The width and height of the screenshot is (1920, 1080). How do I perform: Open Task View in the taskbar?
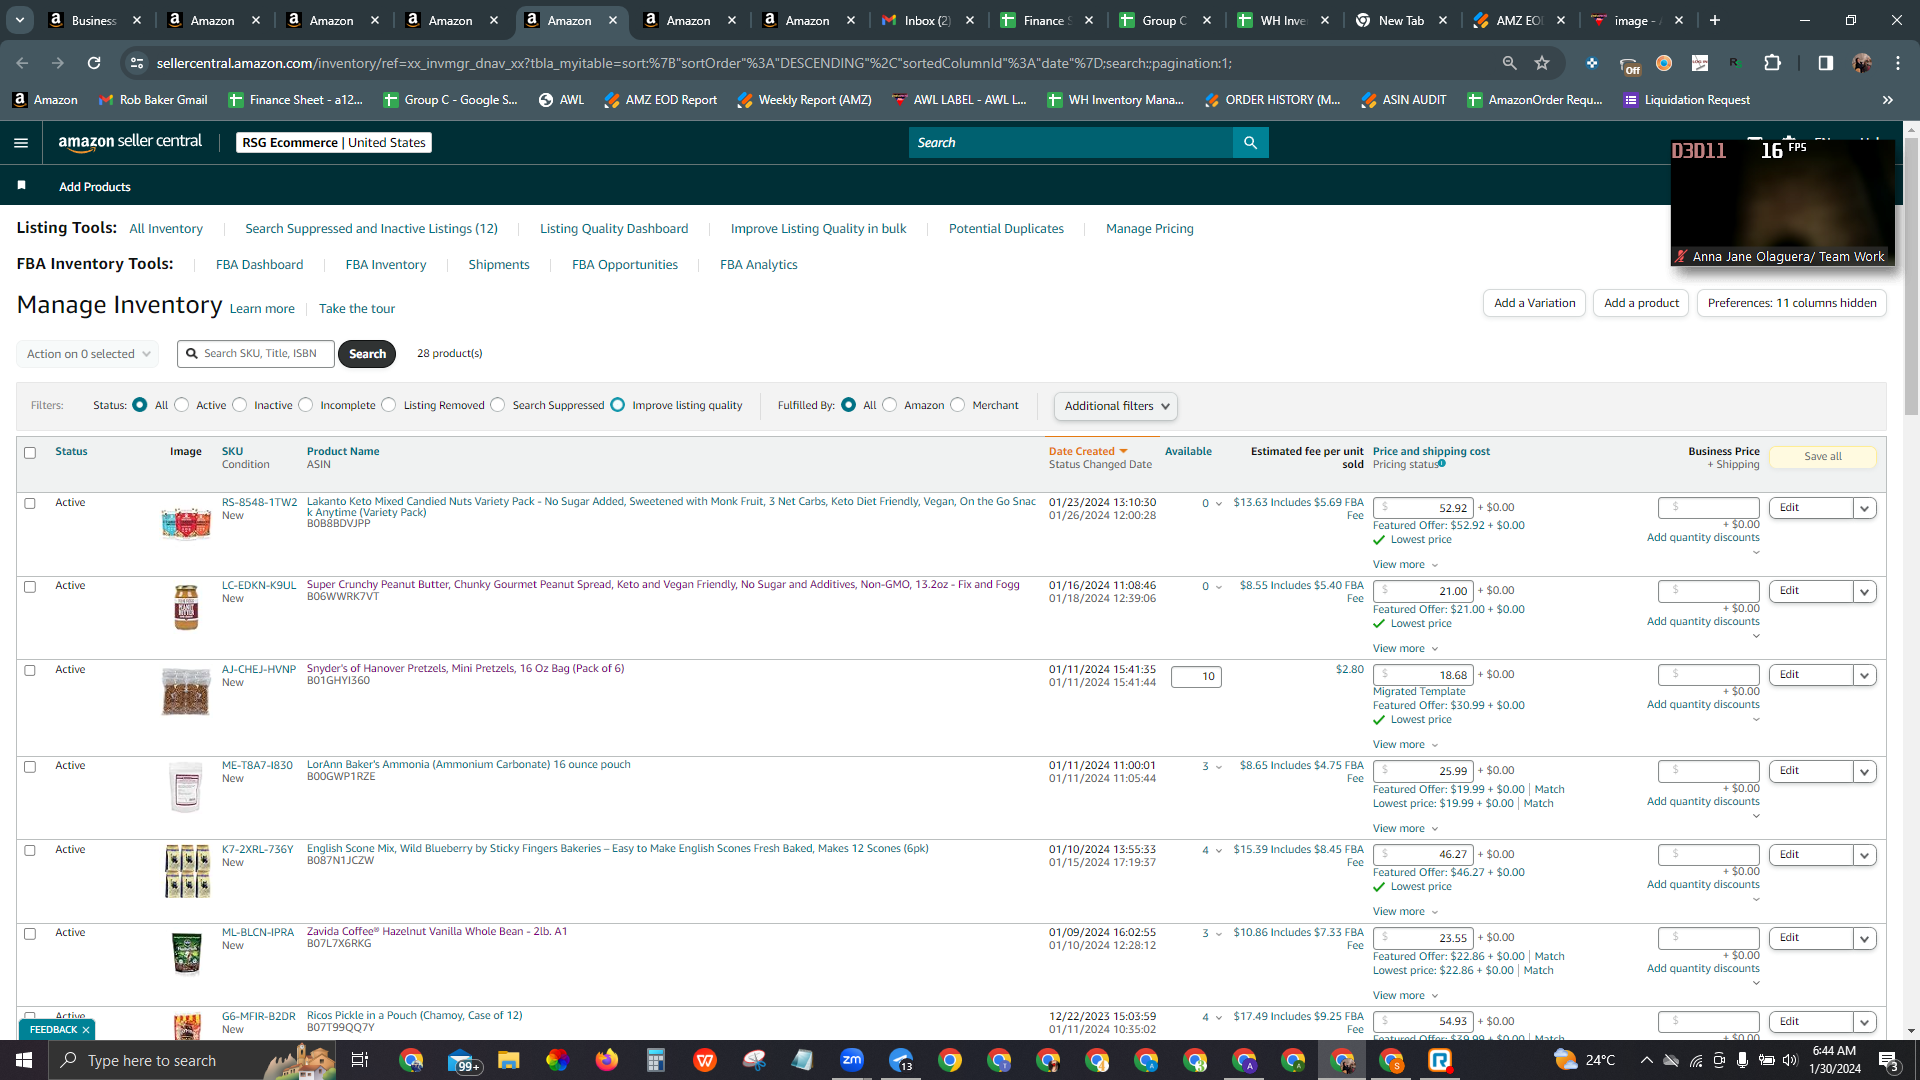click(360, 1060)
